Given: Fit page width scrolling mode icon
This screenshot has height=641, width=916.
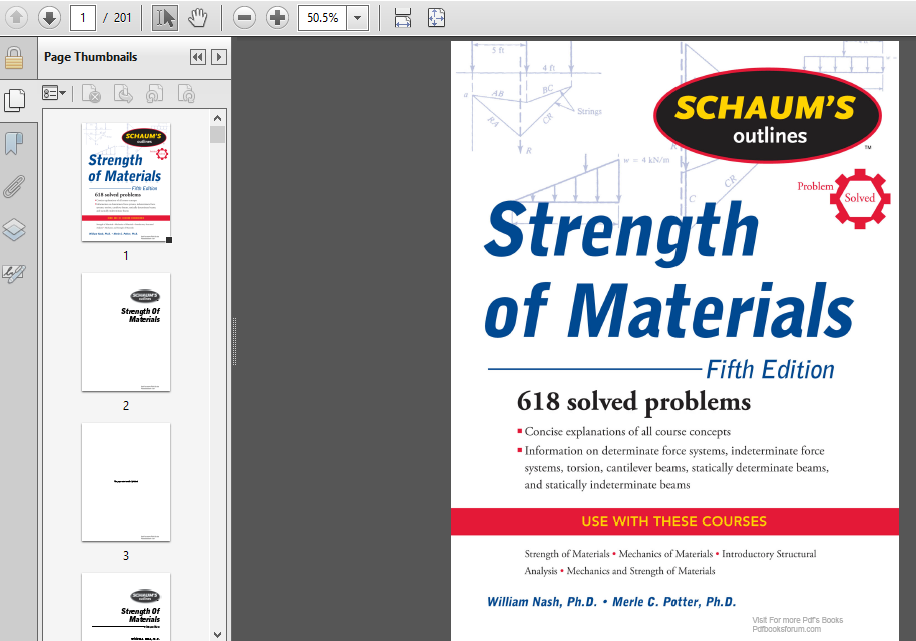Looking at the screenshot, I should [x=403, y=18].
